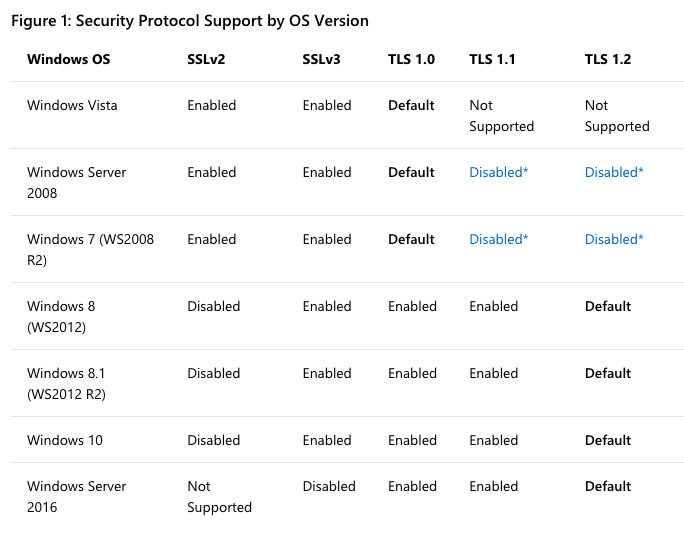The height and width of the screenshot is (533, 684).
Task: Click Disabled in Windows Server 2016 SSLv3 cell
Action: [x=329, y=486]
